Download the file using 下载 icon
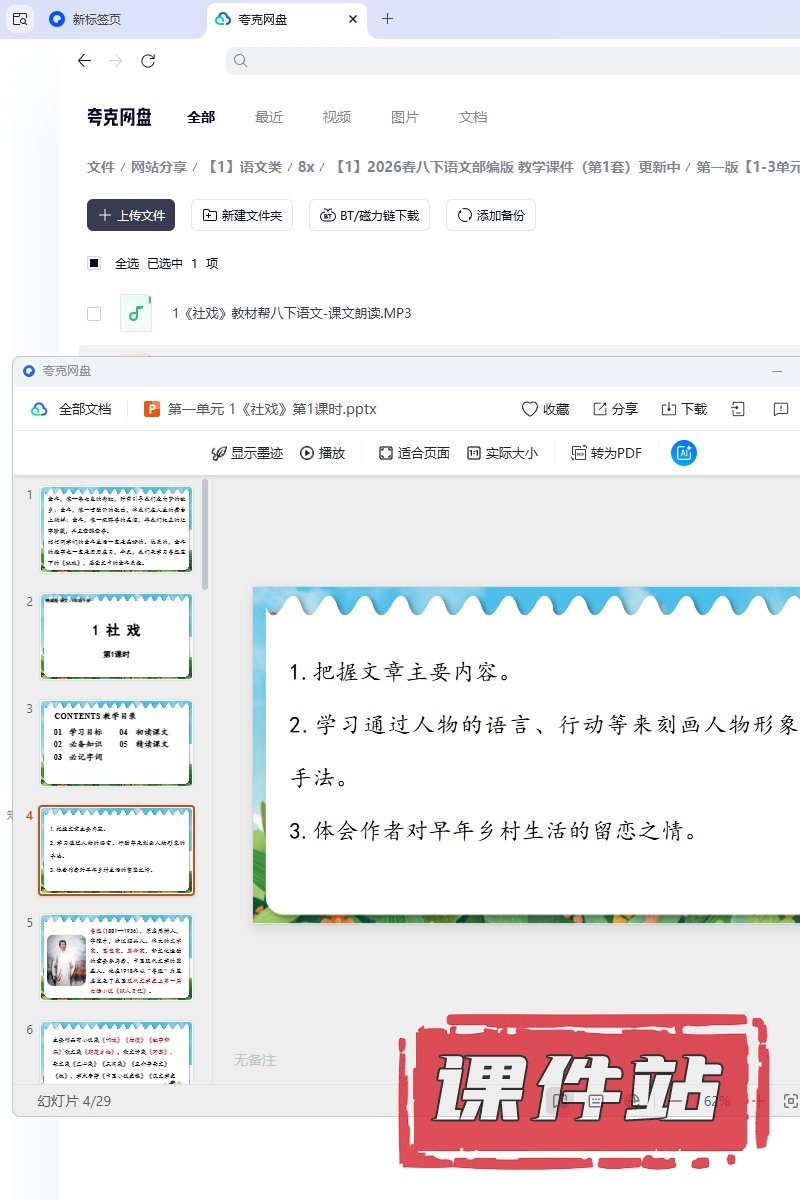800x1200 pixels. pyautogui.click(x=684, y=409)
